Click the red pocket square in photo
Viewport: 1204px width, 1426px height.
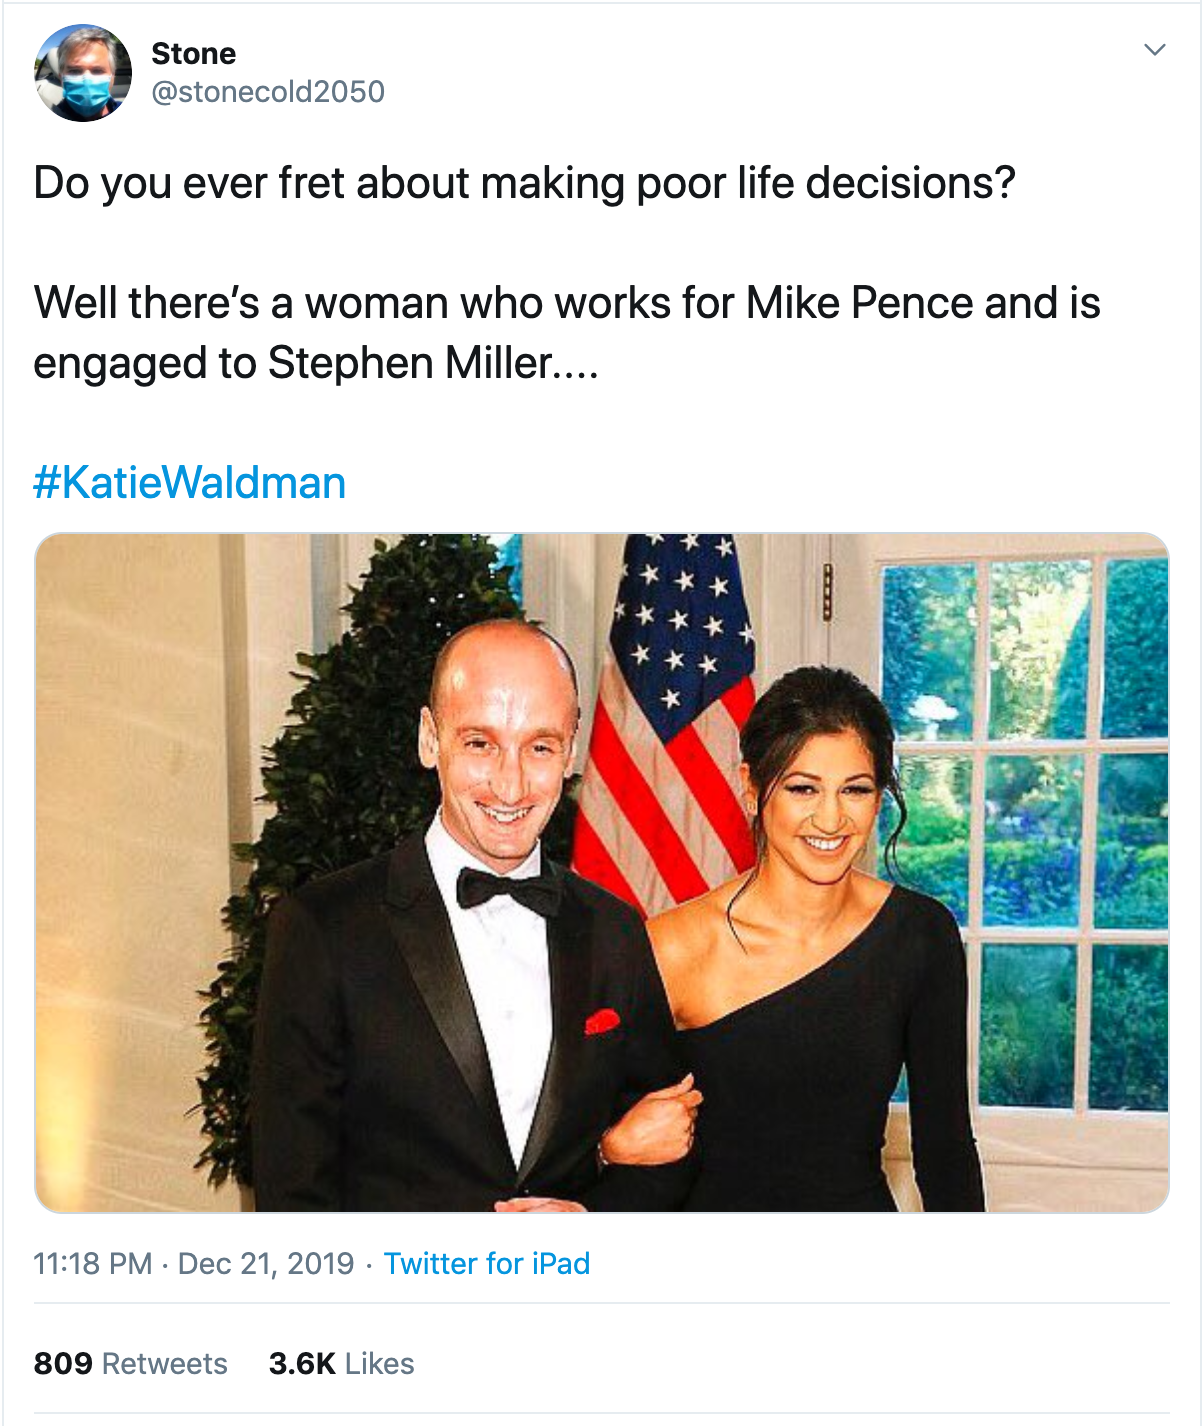coord(602,1021)
